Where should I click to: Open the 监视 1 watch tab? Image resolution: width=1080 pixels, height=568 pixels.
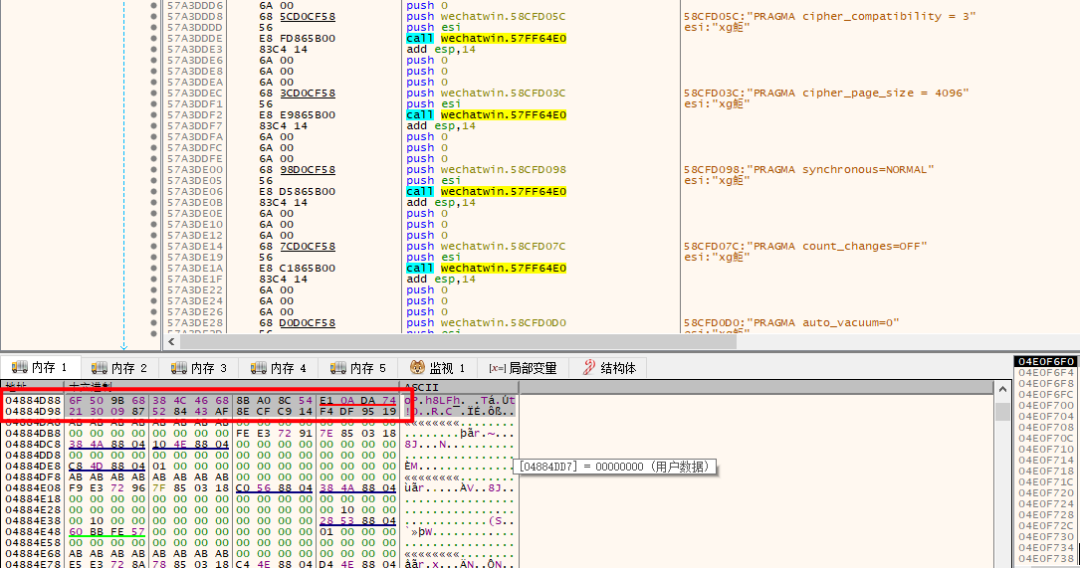tap(438, 368)
